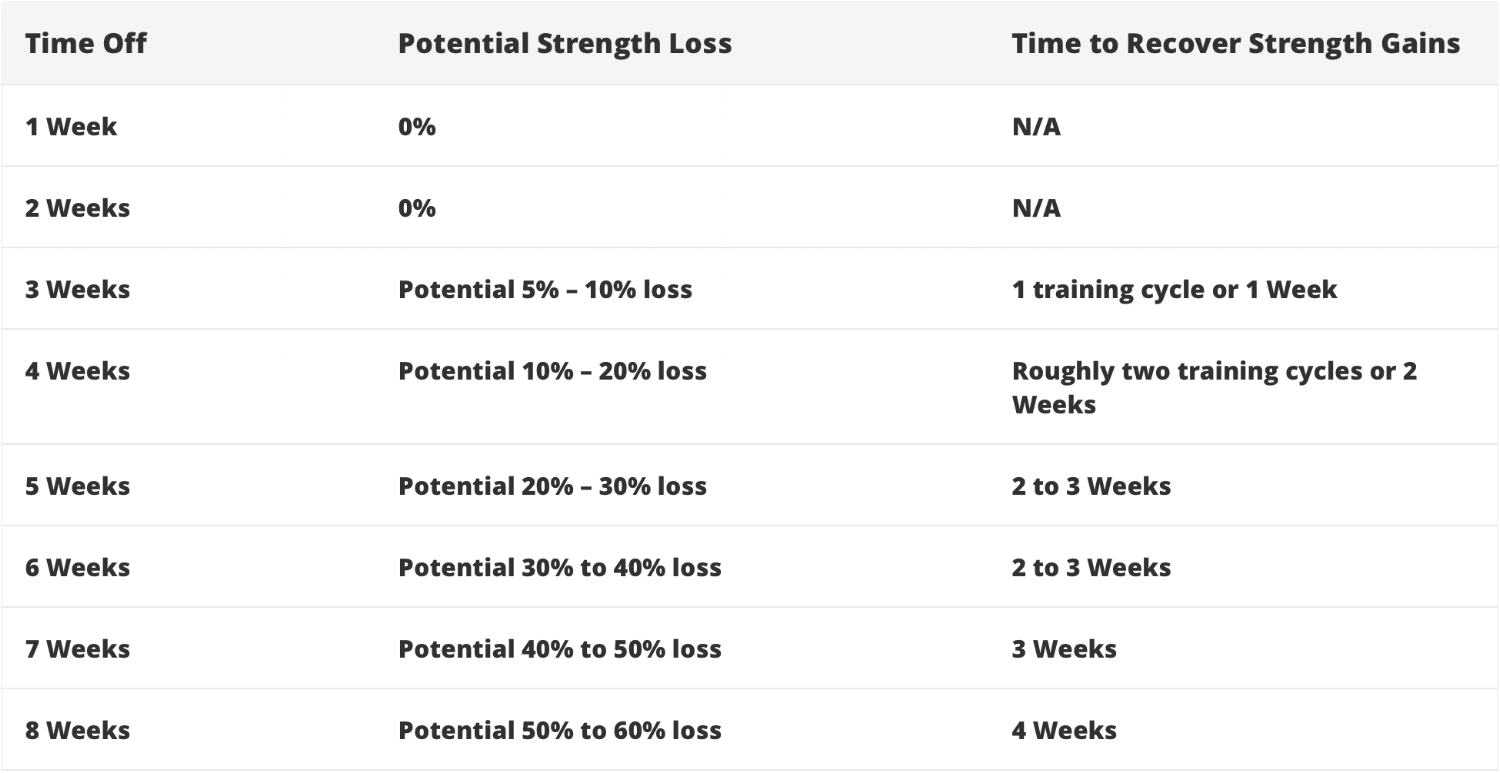Click the Roughly two training cycles cell
This screenshot has height=773, width=1500.
point(1215,388)
